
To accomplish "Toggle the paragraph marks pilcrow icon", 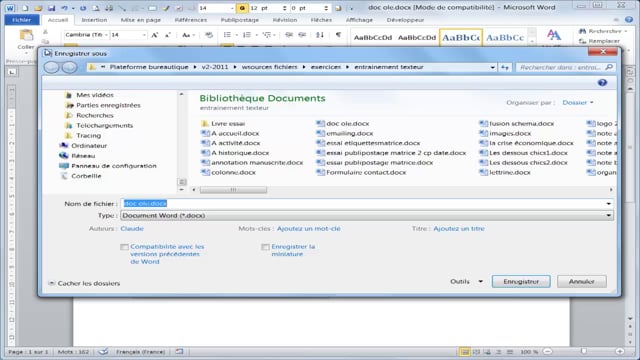I will (338, 35).
